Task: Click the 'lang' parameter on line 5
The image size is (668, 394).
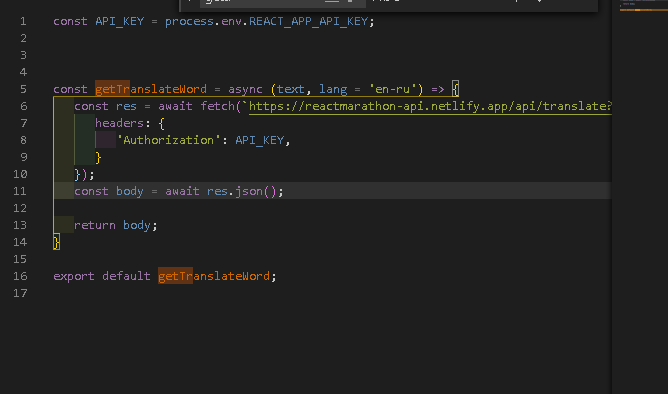Action: pyautogui.click(x=333, y=89)
